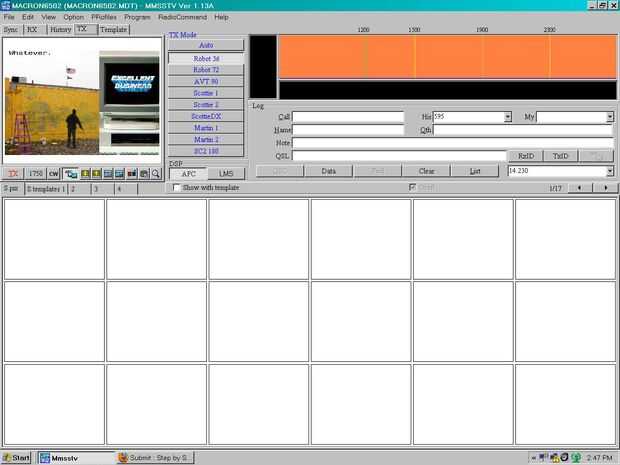The width and height of the screenshot is (620, 465).
Task: Click the magnifying glass zoom icon
Action: 156,174
